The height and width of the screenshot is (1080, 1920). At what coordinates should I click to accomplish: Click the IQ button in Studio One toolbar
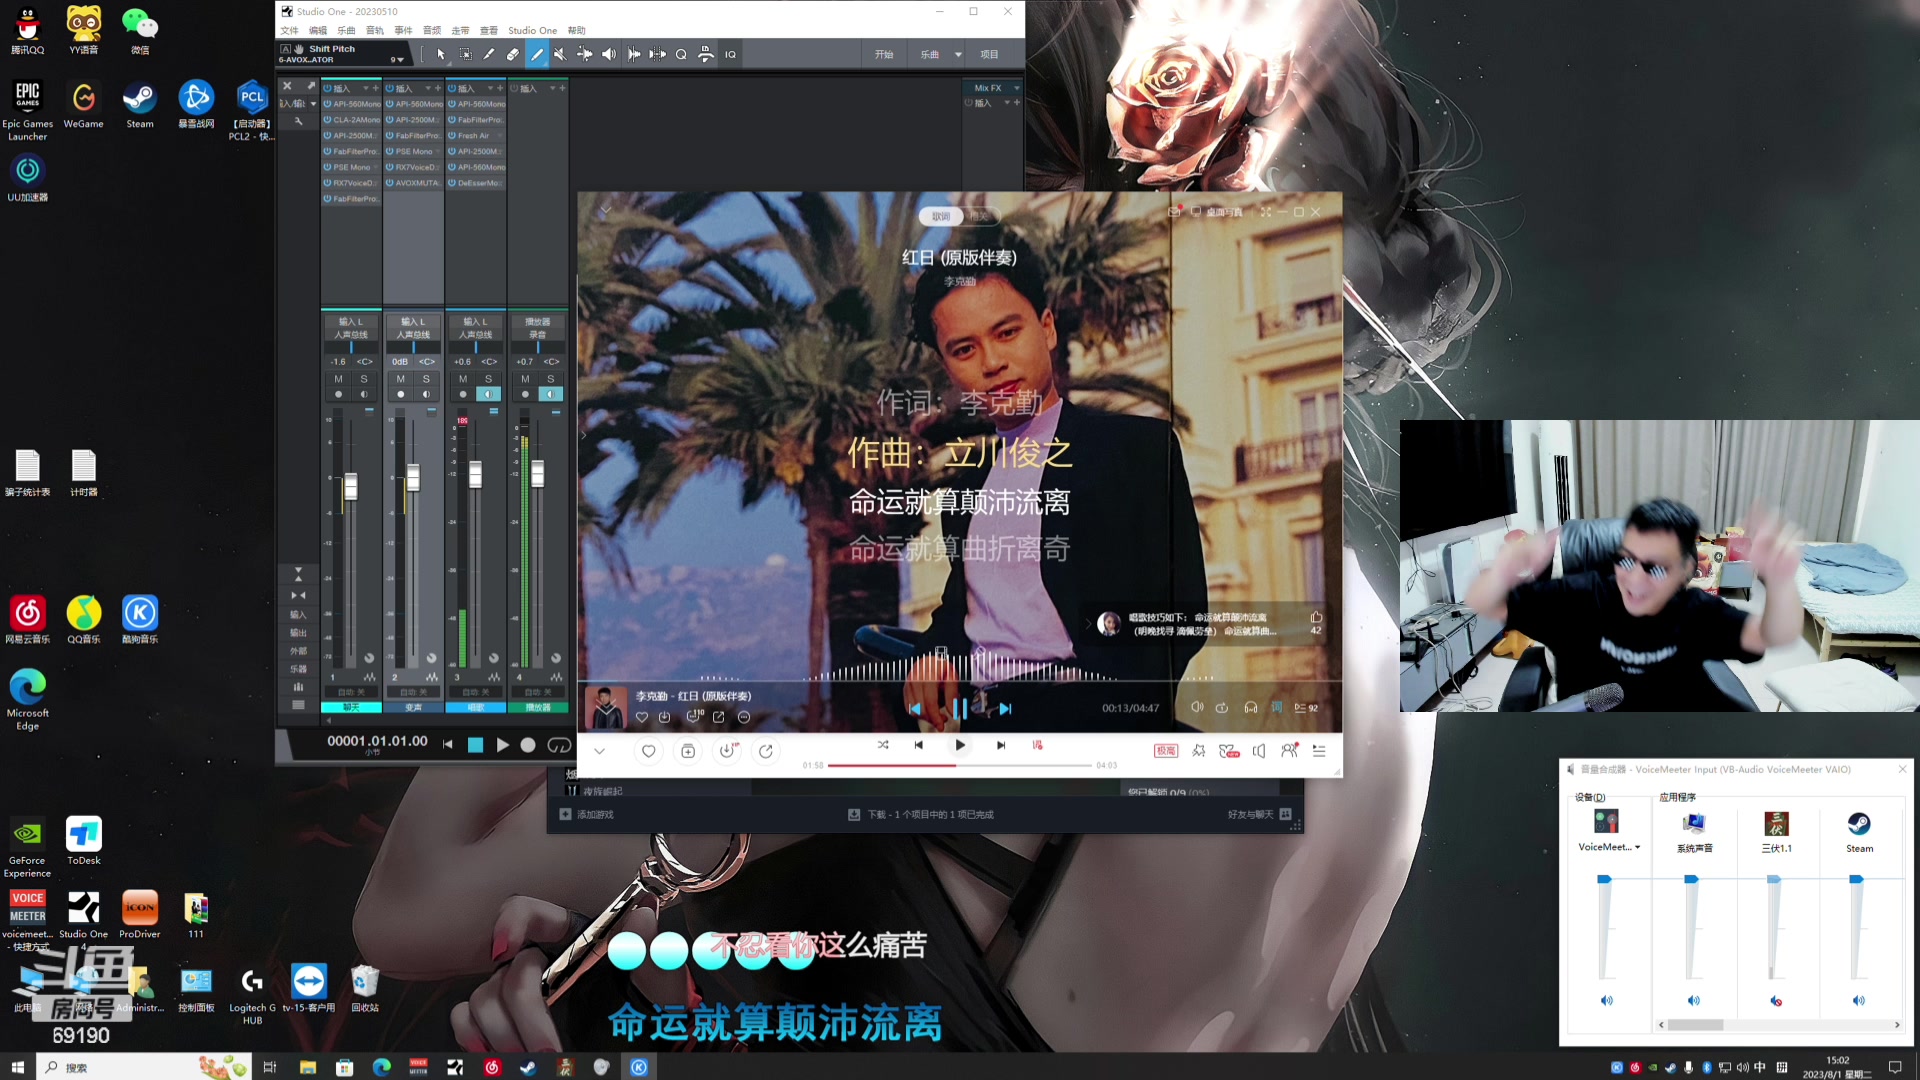[730, 54]
